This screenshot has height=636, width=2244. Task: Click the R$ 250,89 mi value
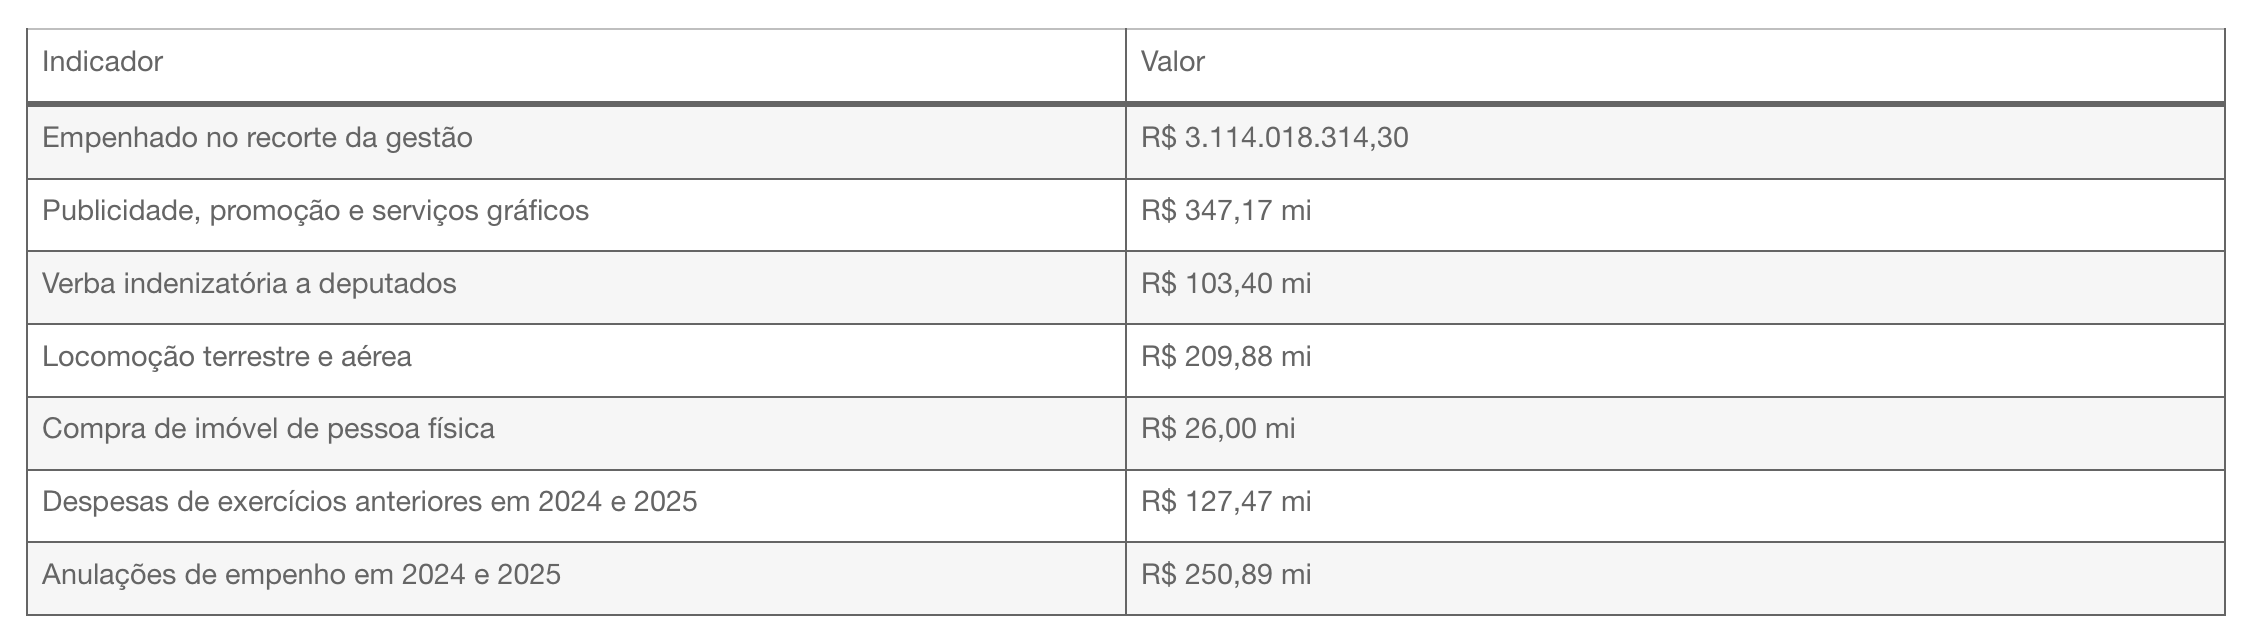point(1226,575)
